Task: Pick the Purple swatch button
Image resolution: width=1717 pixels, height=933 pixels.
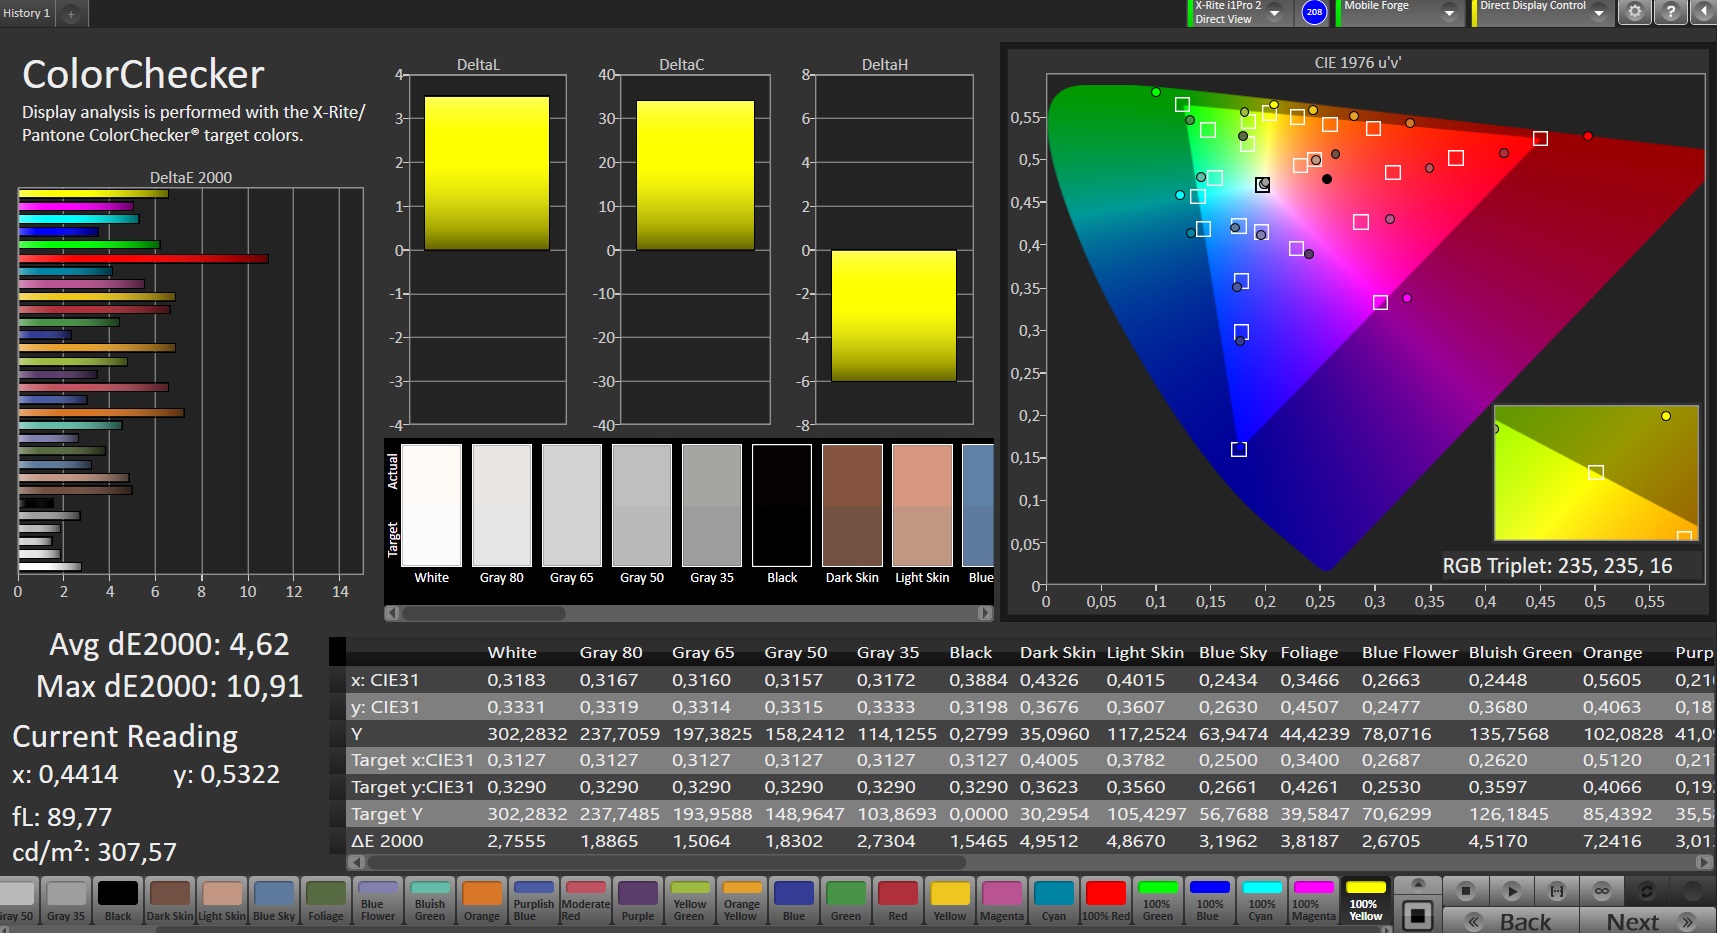Action: click(637, 900)
